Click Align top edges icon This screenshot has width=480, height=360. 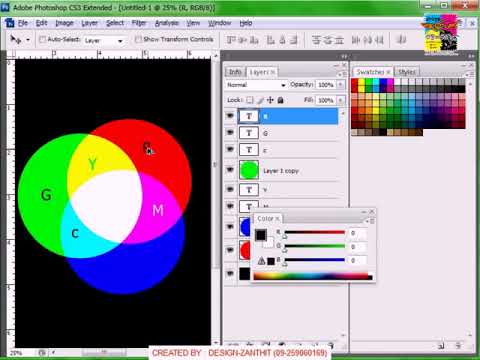click(231, 40)
